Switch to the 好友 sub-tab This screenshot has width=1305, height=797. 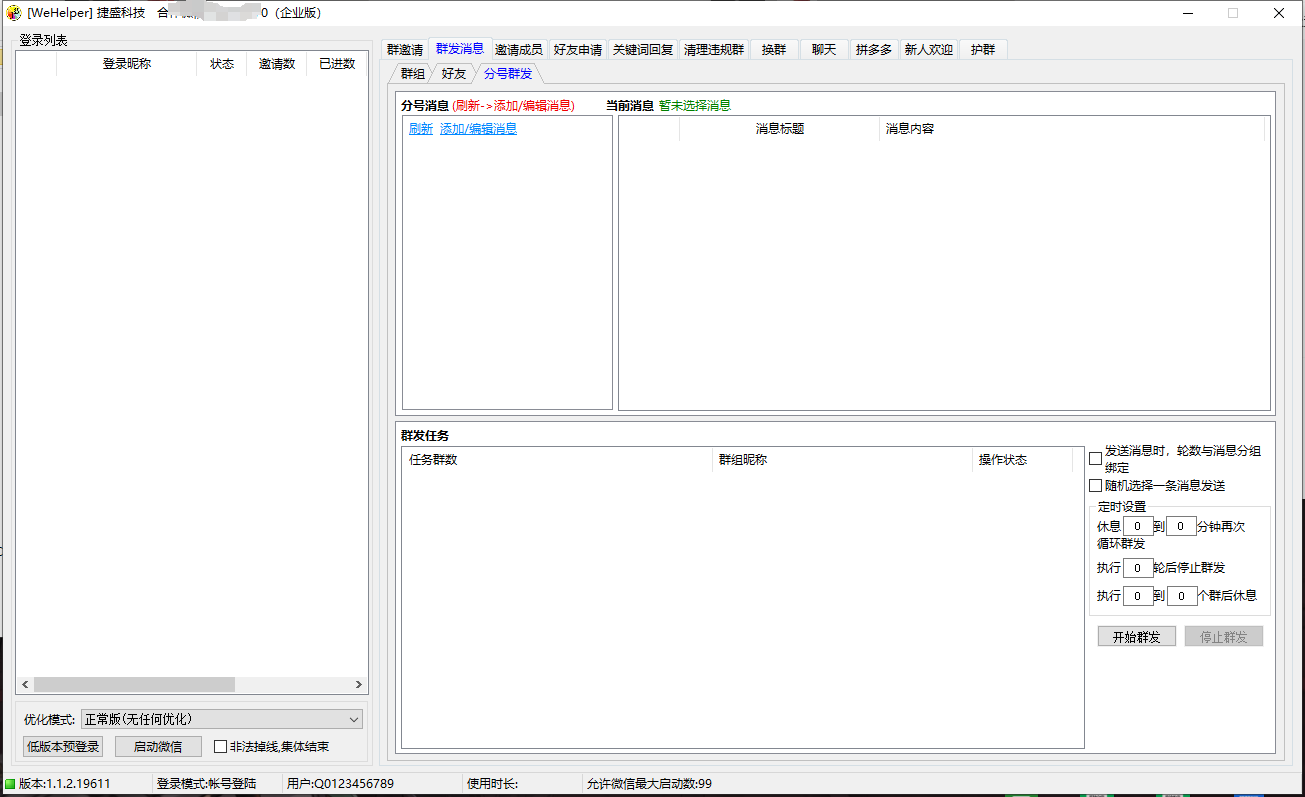coord(454,74)
